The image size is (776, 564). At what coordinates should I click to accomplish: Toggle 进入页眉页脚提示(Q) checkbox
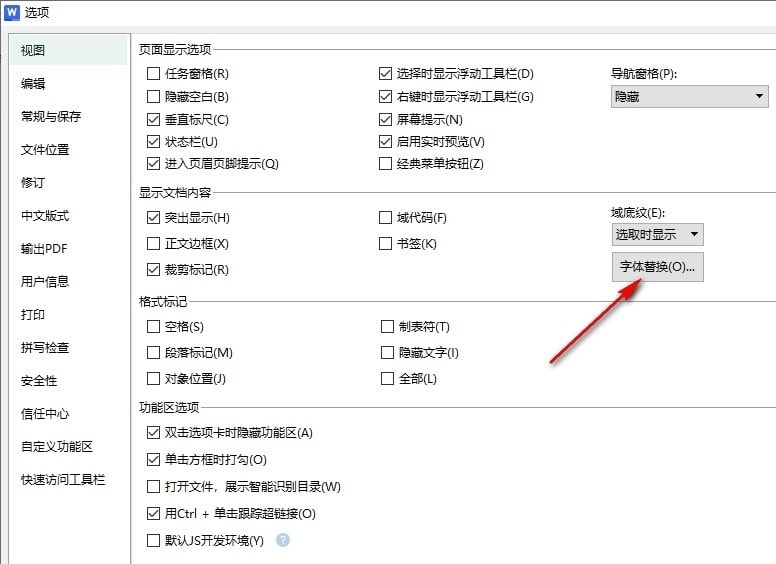[x=153, y=164]
